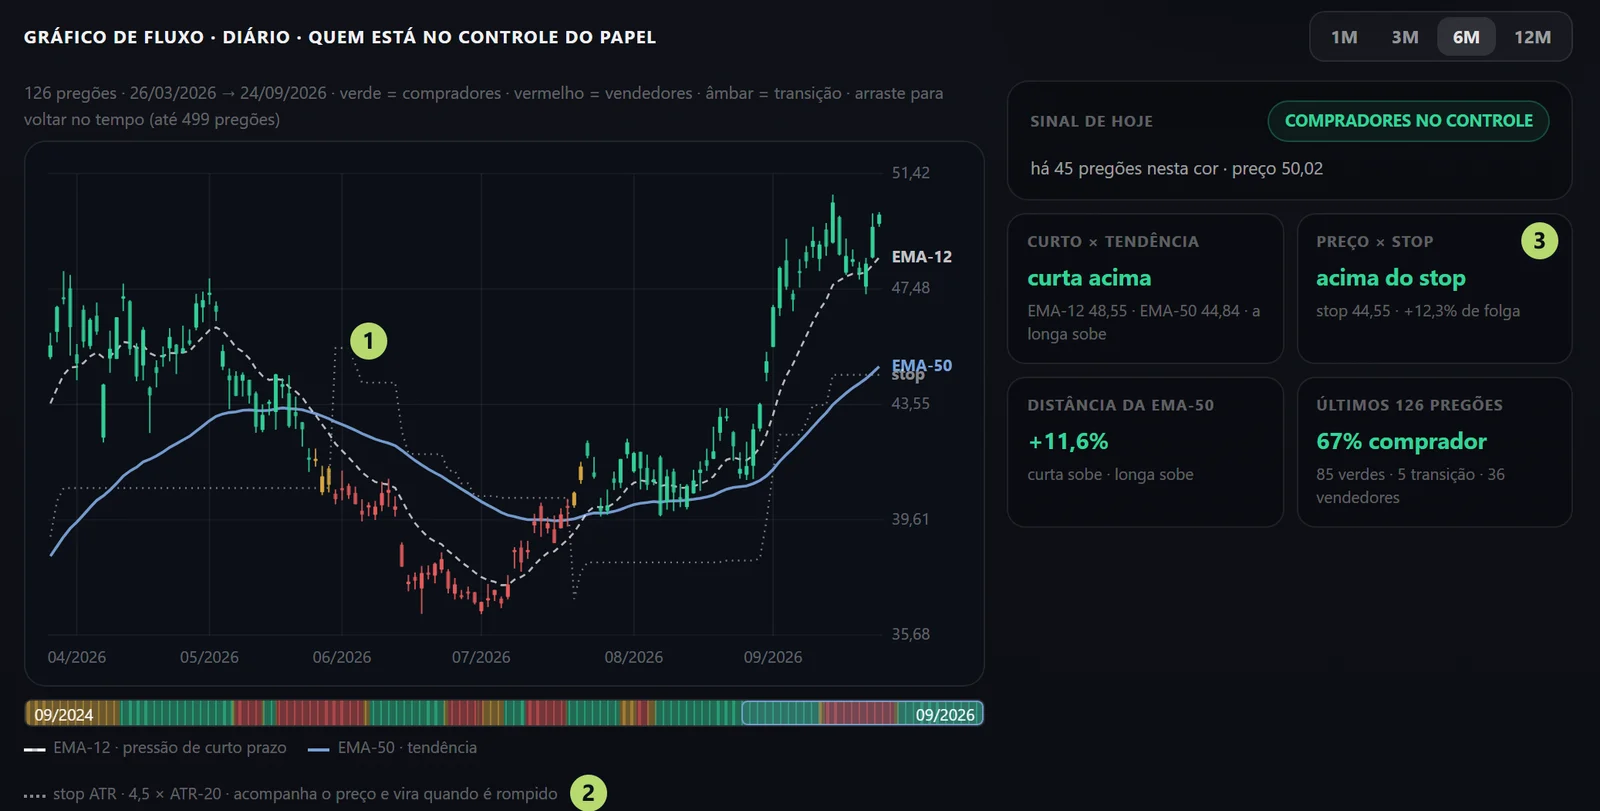Click the 08/2026 date axis label
Screen dimensions: 1600x811
pos(633,657)
